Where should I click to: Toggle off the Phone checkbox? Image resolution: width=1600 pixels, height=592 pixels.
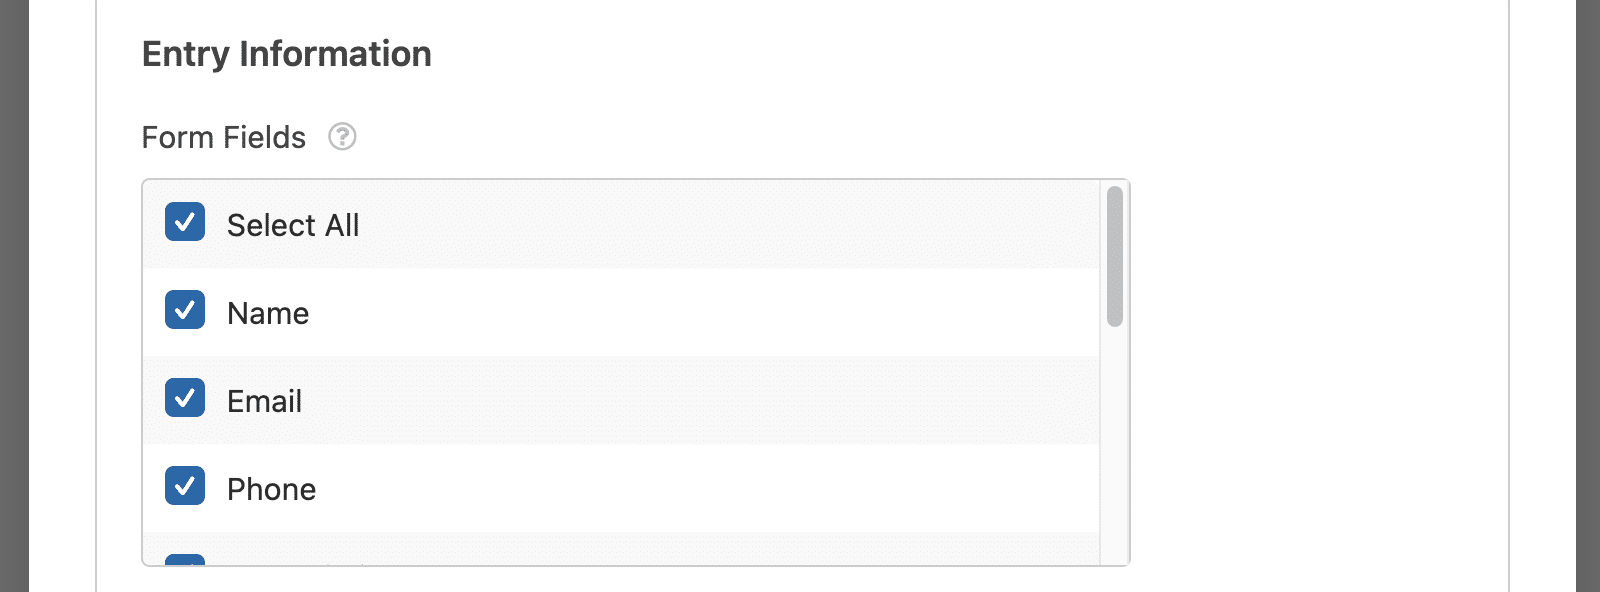185,486
